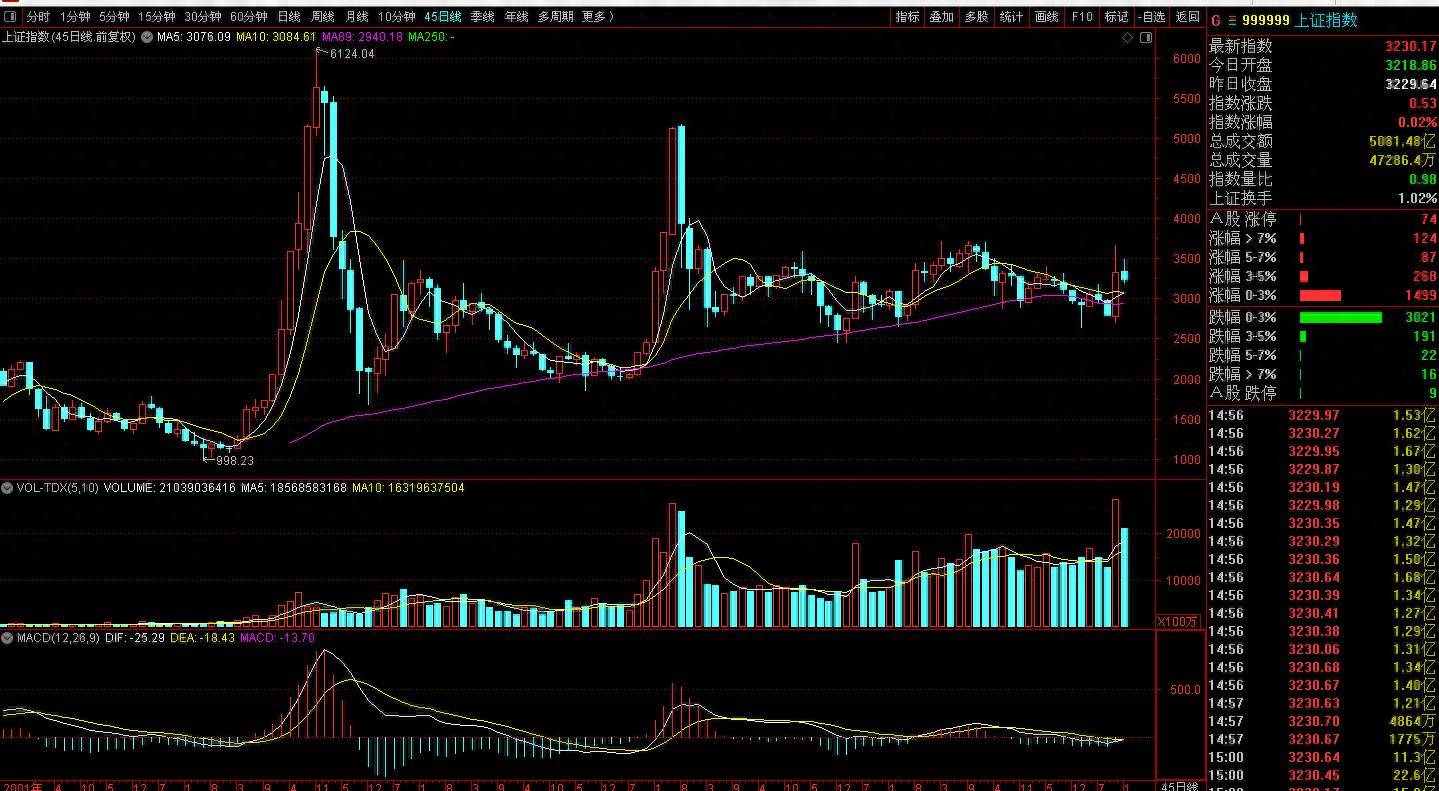Activate the 画线 drawing tools
Viewport: 1439px width, 791px height.
coord(1047,17)
